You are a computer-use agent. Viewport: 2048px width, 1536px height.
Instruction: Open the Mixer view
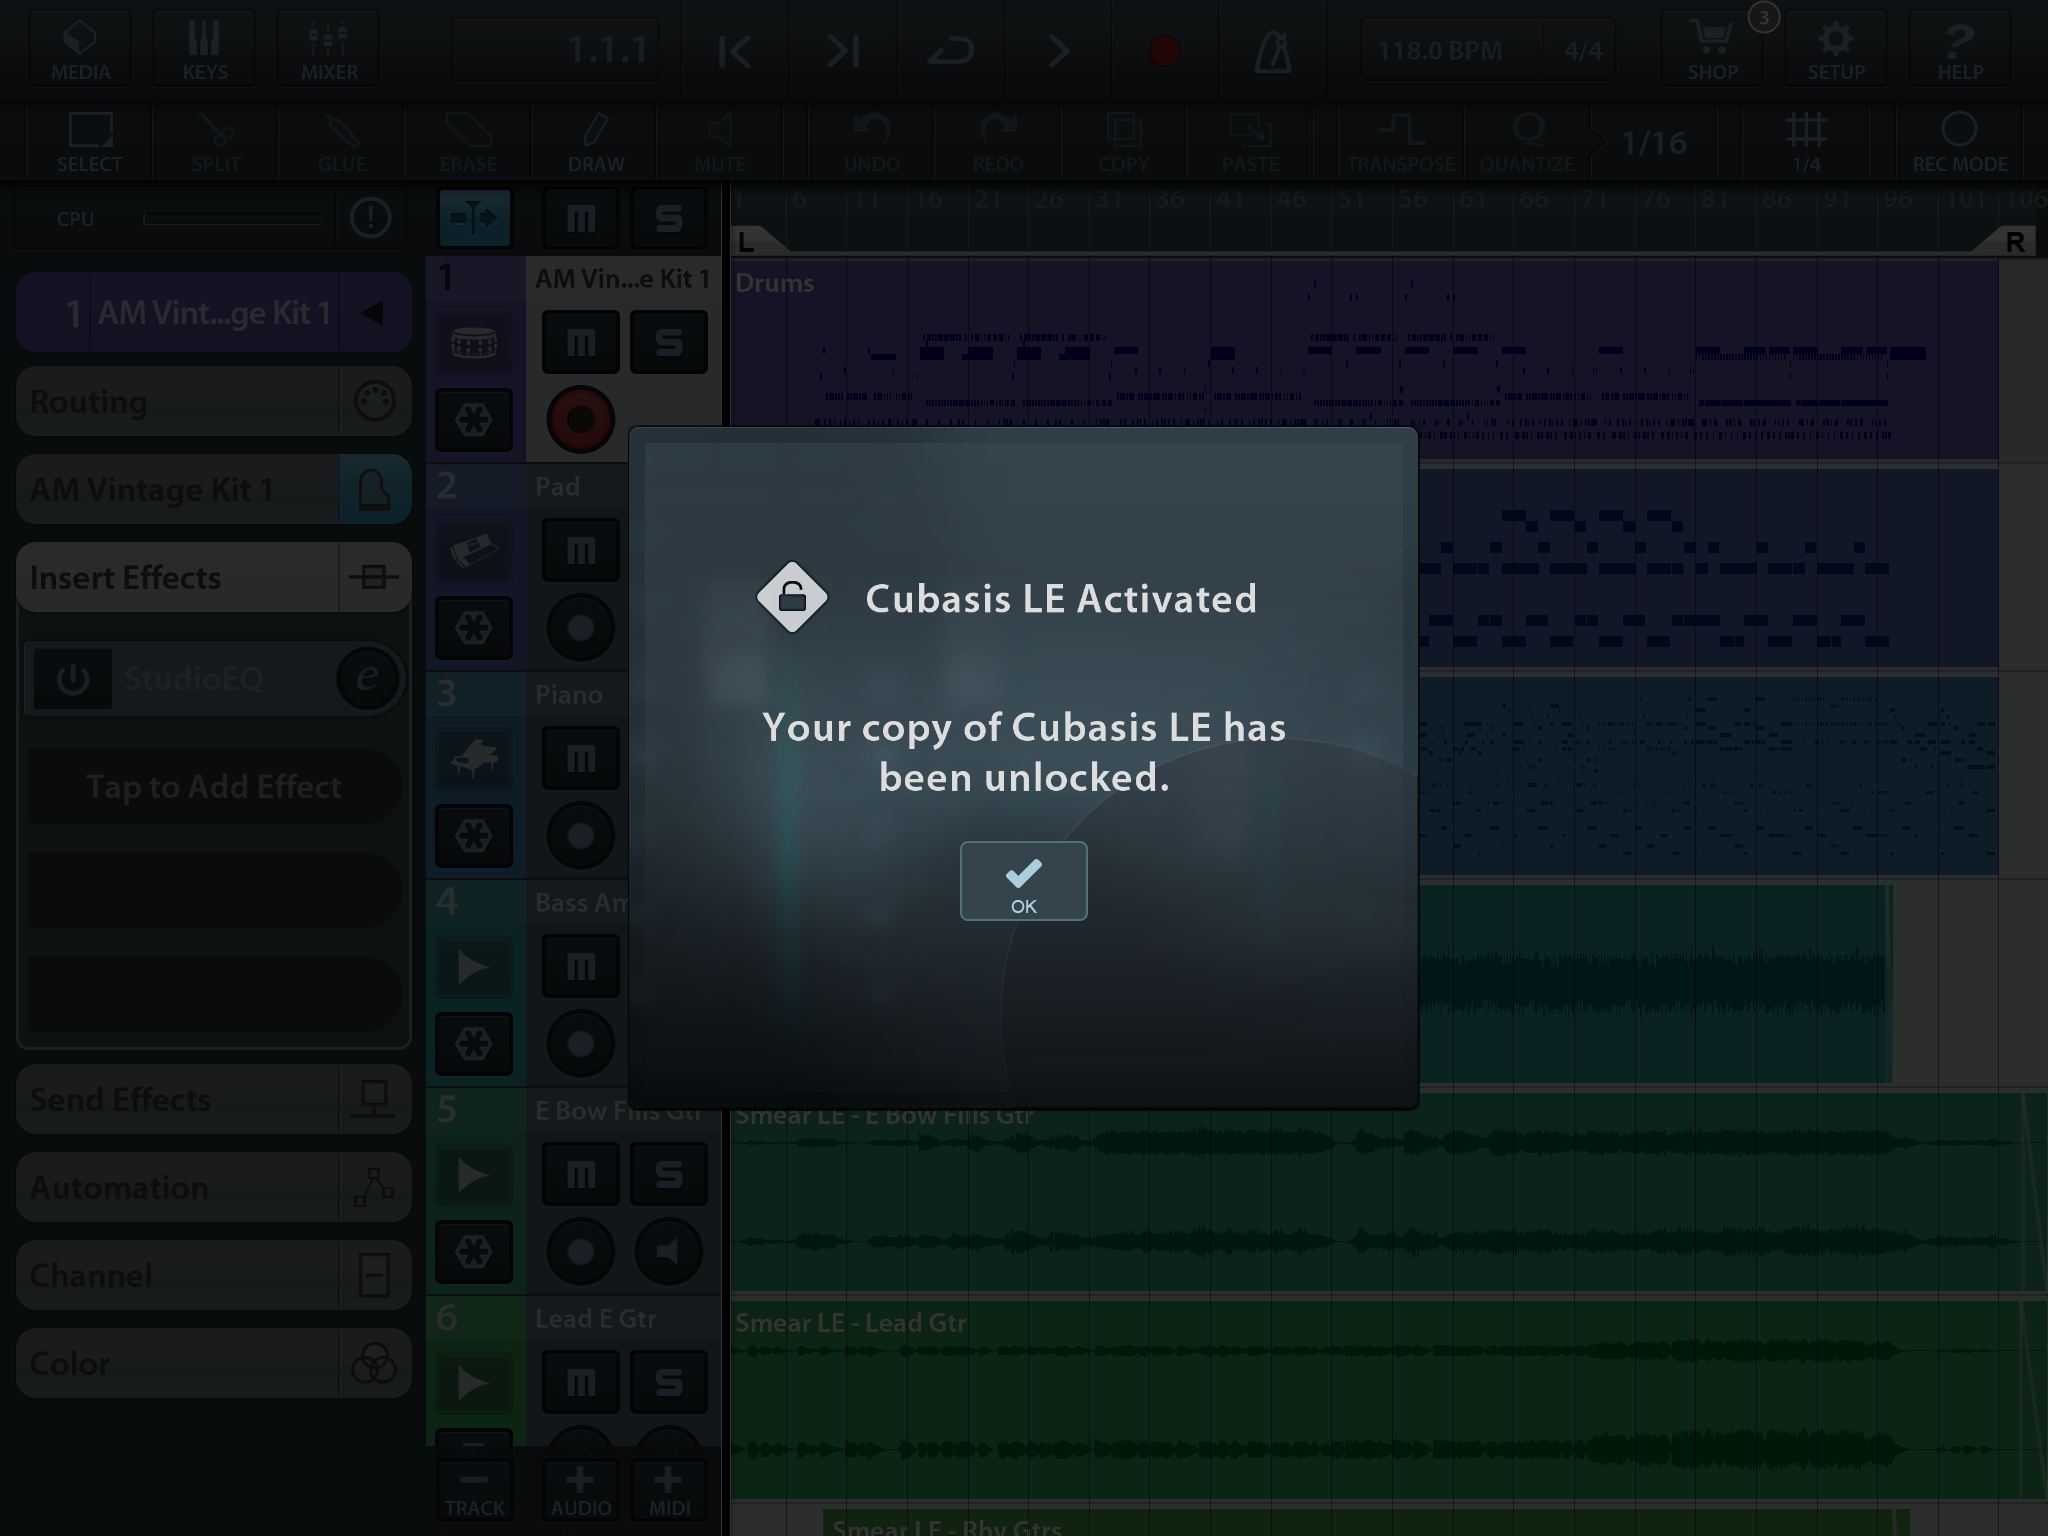pyautogui.click(x=328, y=47)
